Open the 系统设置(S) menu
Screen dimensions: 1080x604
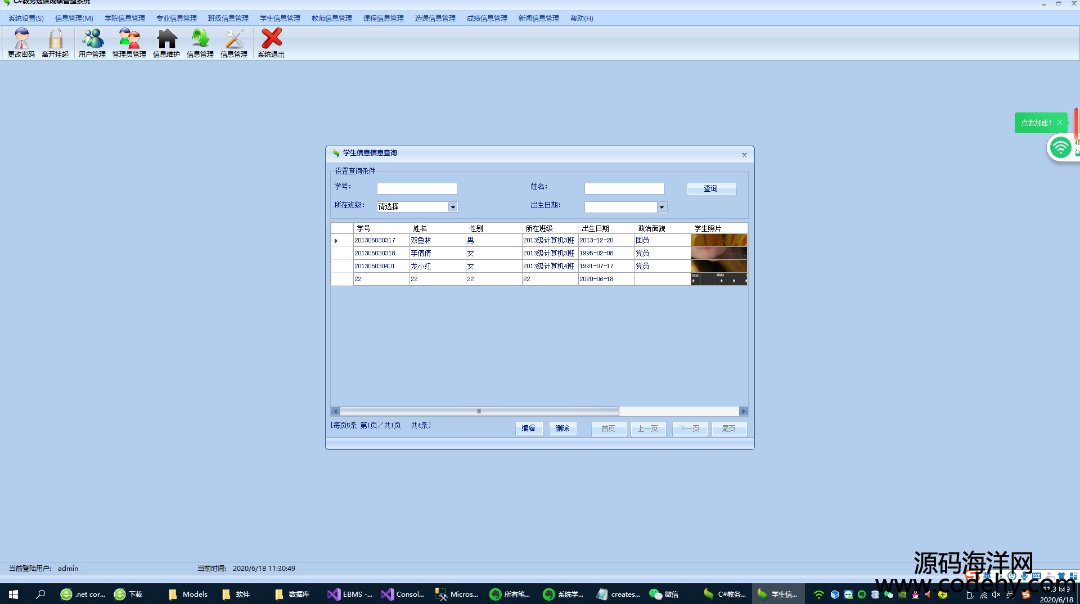[26, 18]
